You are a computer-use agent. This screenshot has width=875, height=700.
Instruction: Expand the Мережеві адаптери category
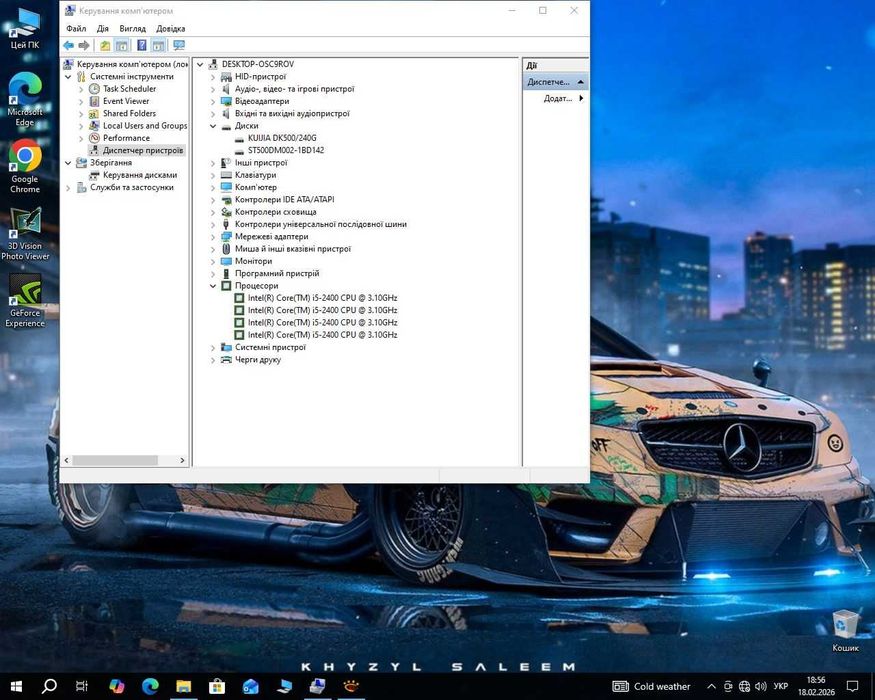point(213,237)
